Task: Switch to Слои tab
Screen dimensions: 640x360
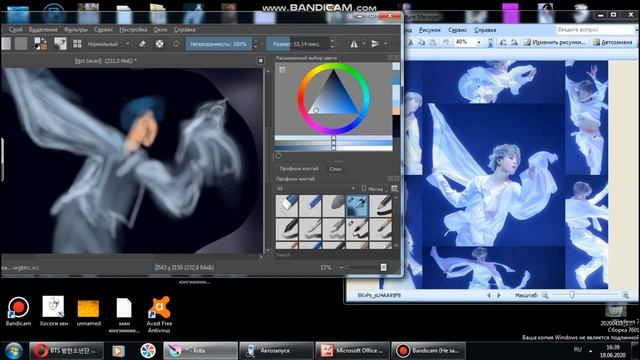Action: click(336, 168)
